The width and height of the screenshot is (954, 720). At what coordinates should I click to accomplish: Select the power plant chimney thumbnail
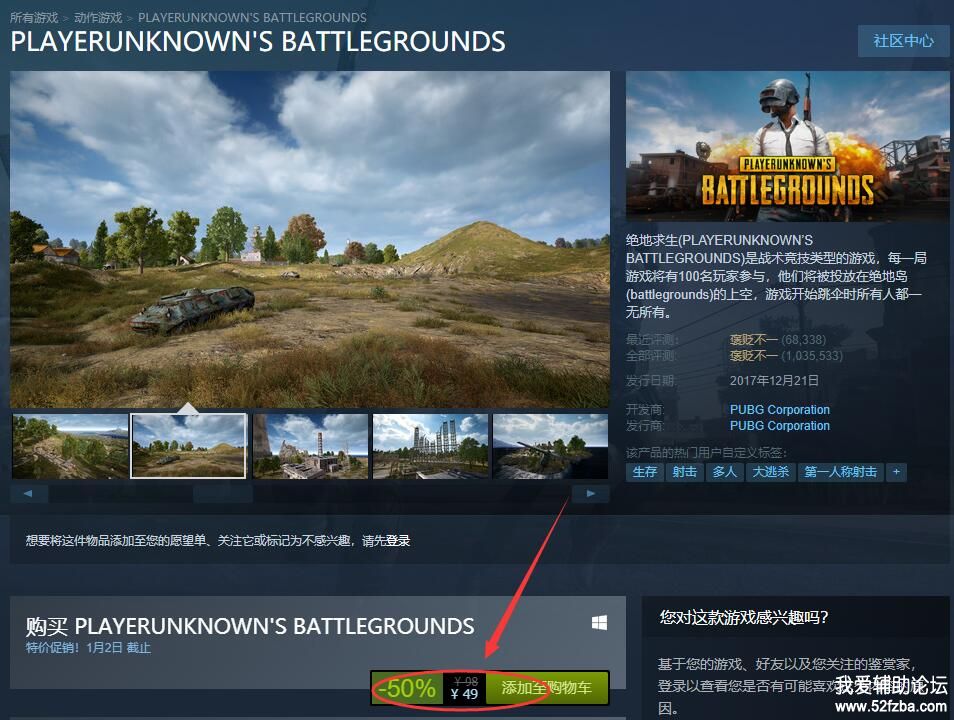pyautogui.click(x=310, y=446)
